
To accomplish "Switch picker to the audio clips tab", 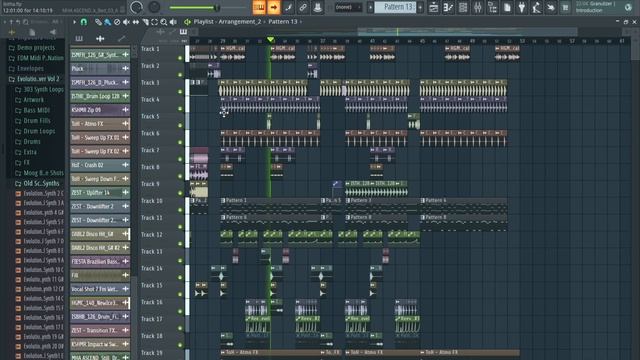I will pos(100,38).
